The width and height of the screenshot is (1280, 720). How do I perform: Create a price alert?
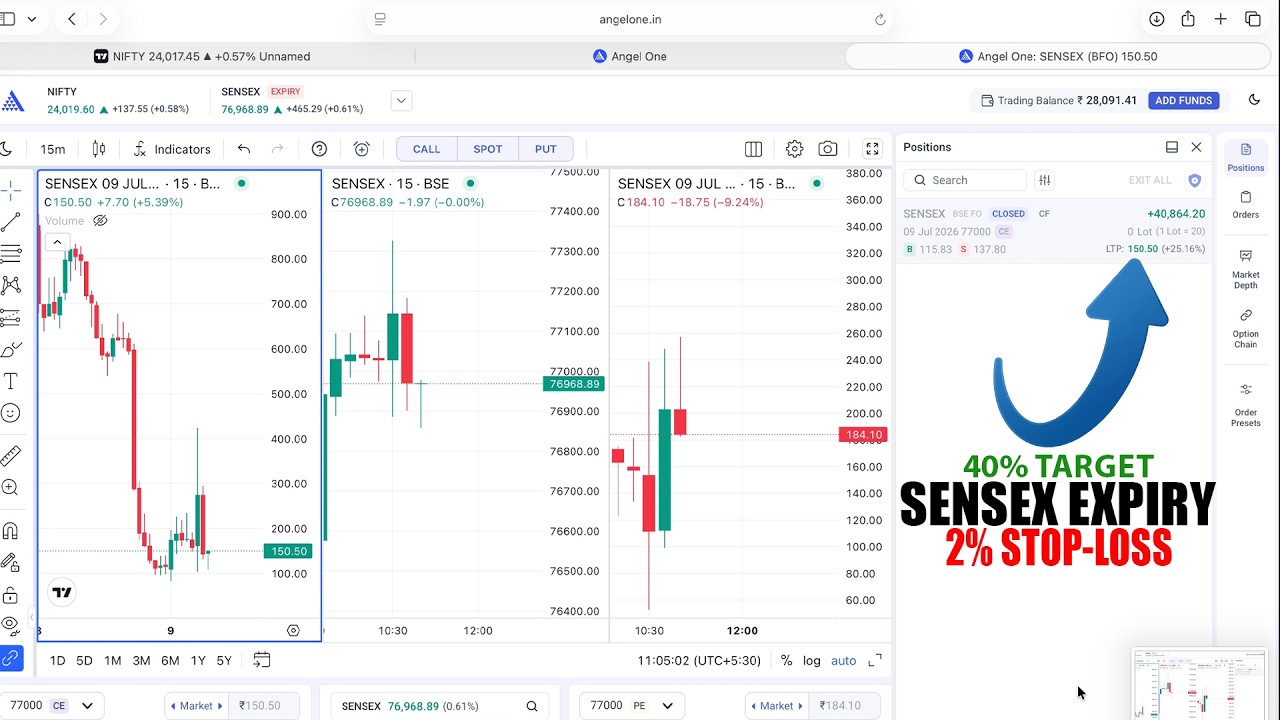(x=362, y=149)
